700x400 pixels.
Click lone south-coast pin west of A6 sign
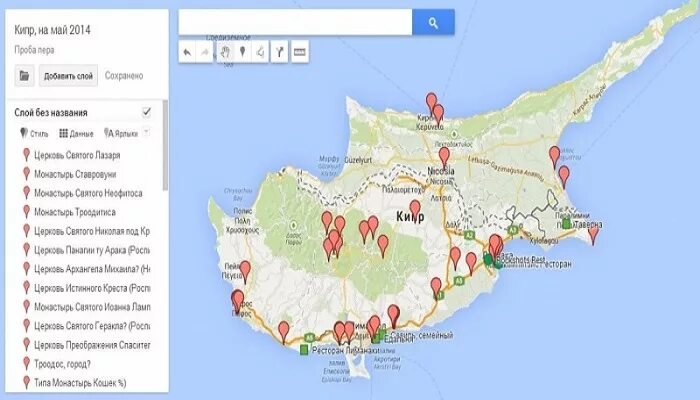(x=283, y=332)
